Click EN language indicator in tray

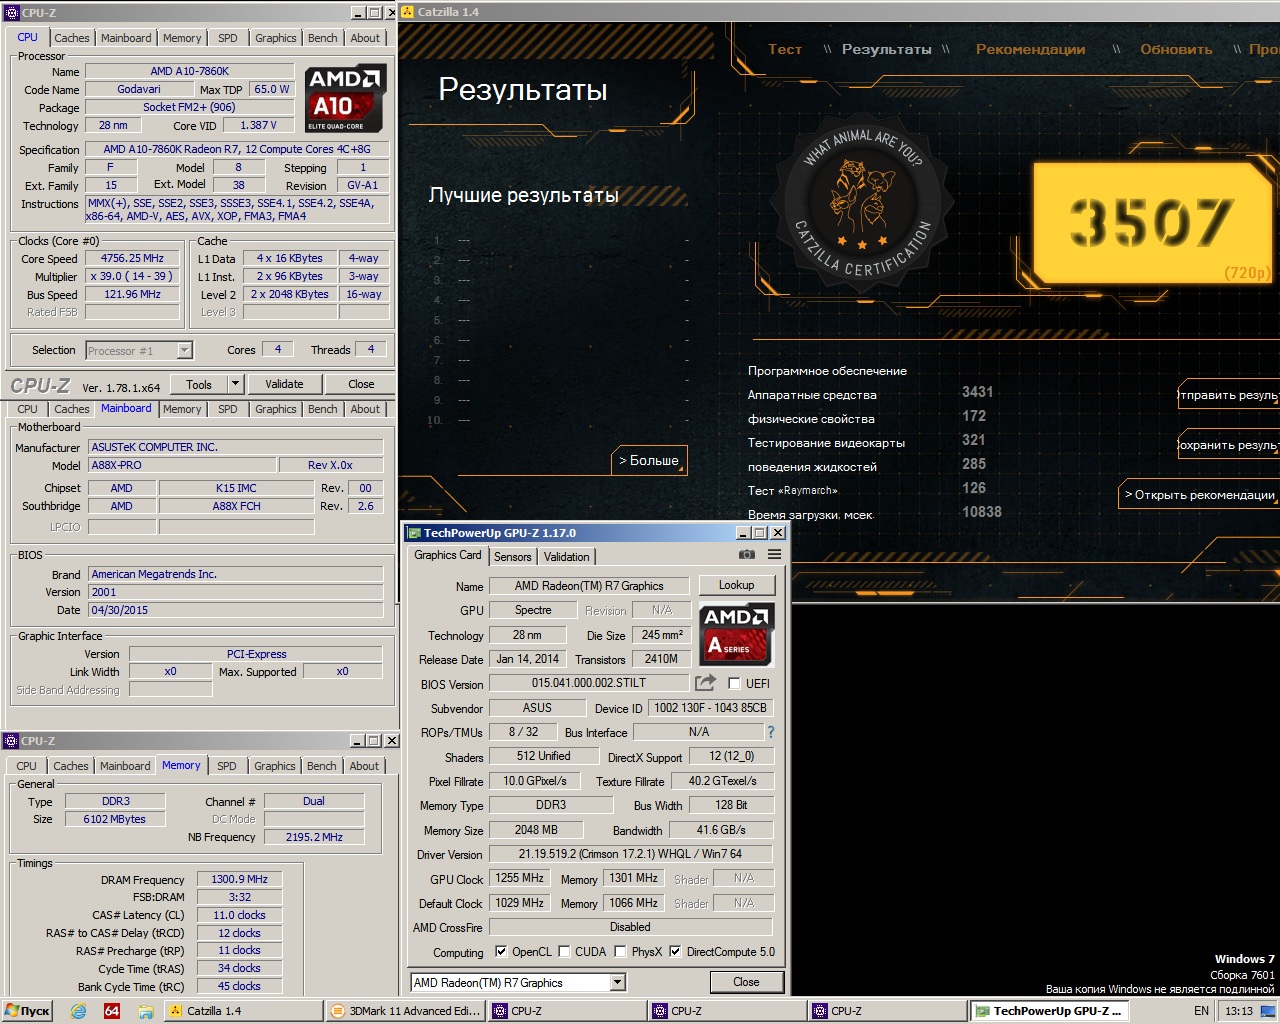[x=1201, y=1011]
